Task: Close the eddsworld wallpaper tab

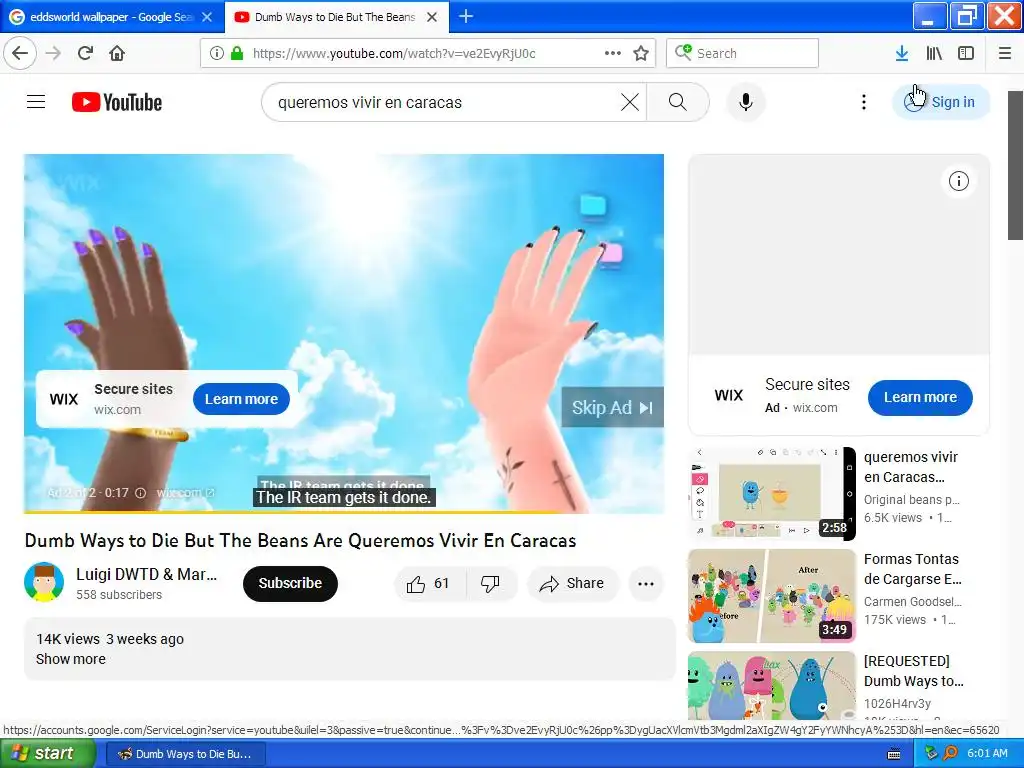Action: coord(207,17)
